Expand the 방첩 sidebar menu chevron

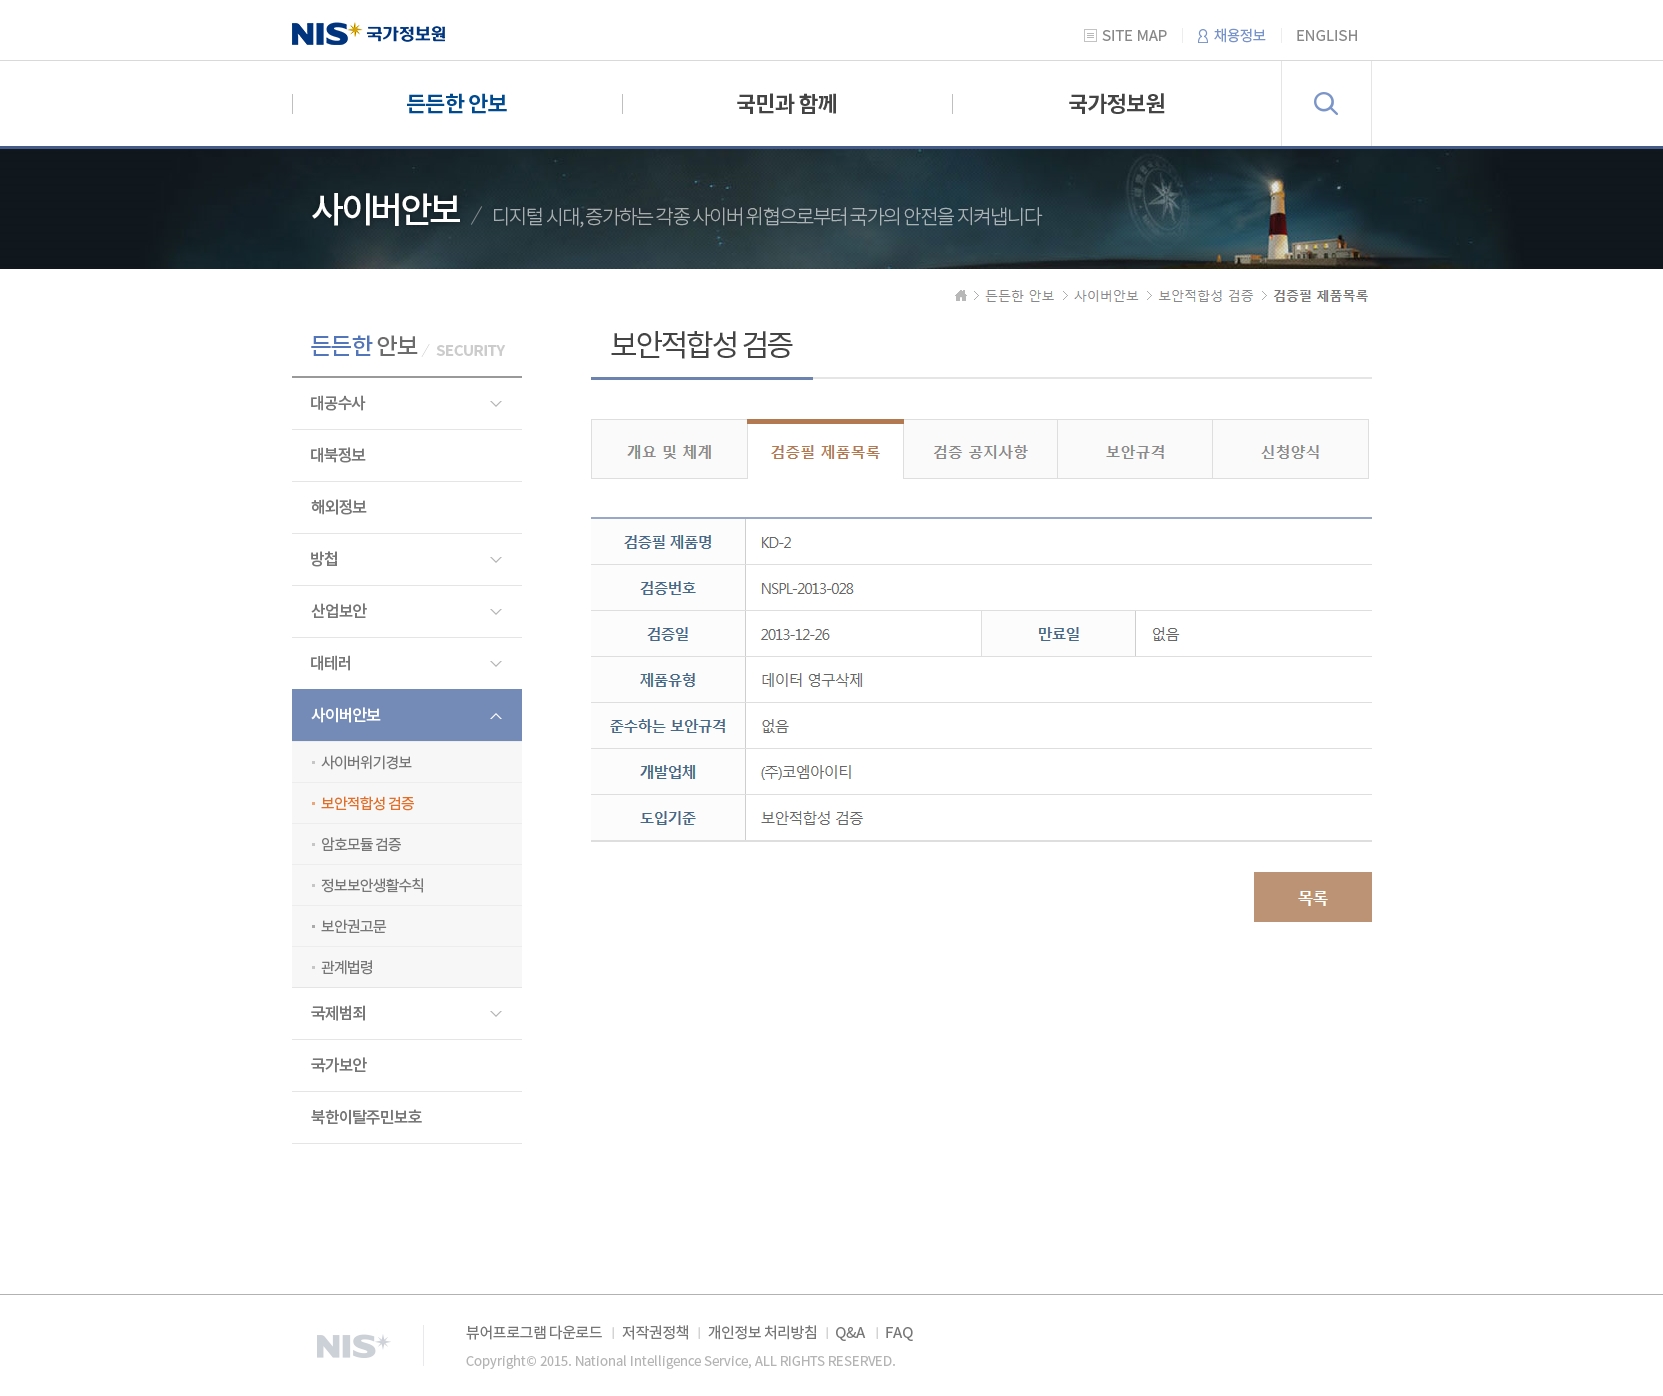(x=495, y=560)
